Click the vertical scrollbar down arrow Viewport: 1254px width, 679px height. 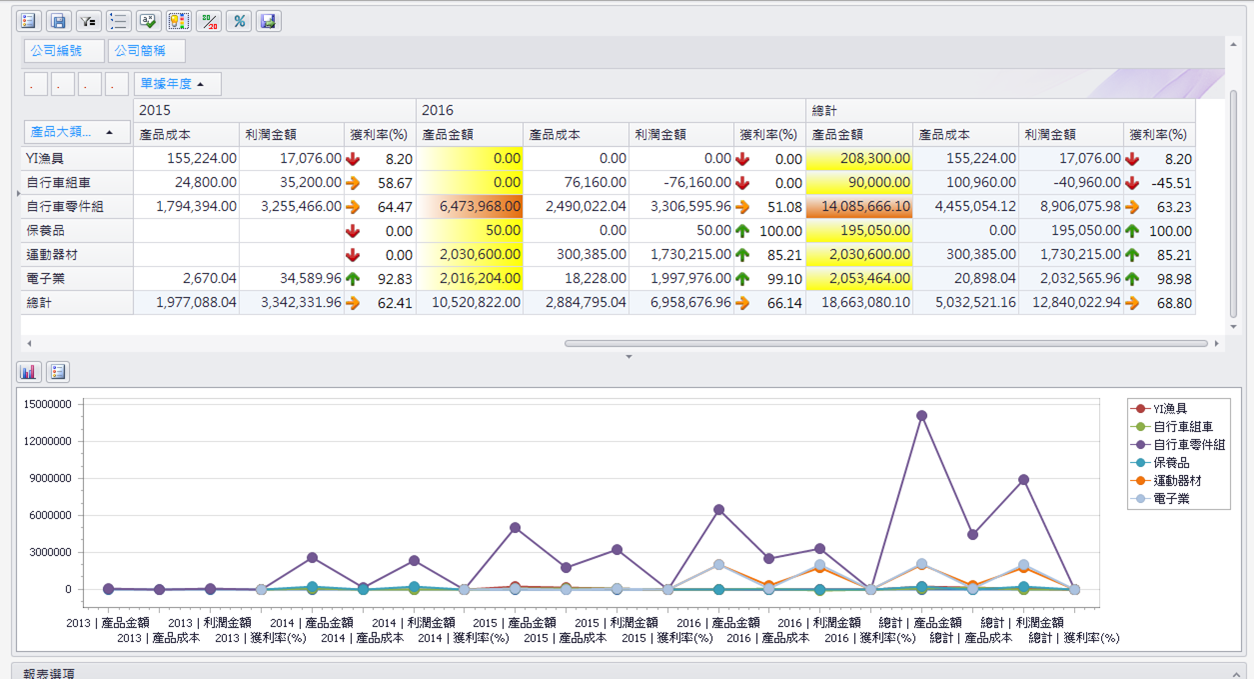point(1233,326)
